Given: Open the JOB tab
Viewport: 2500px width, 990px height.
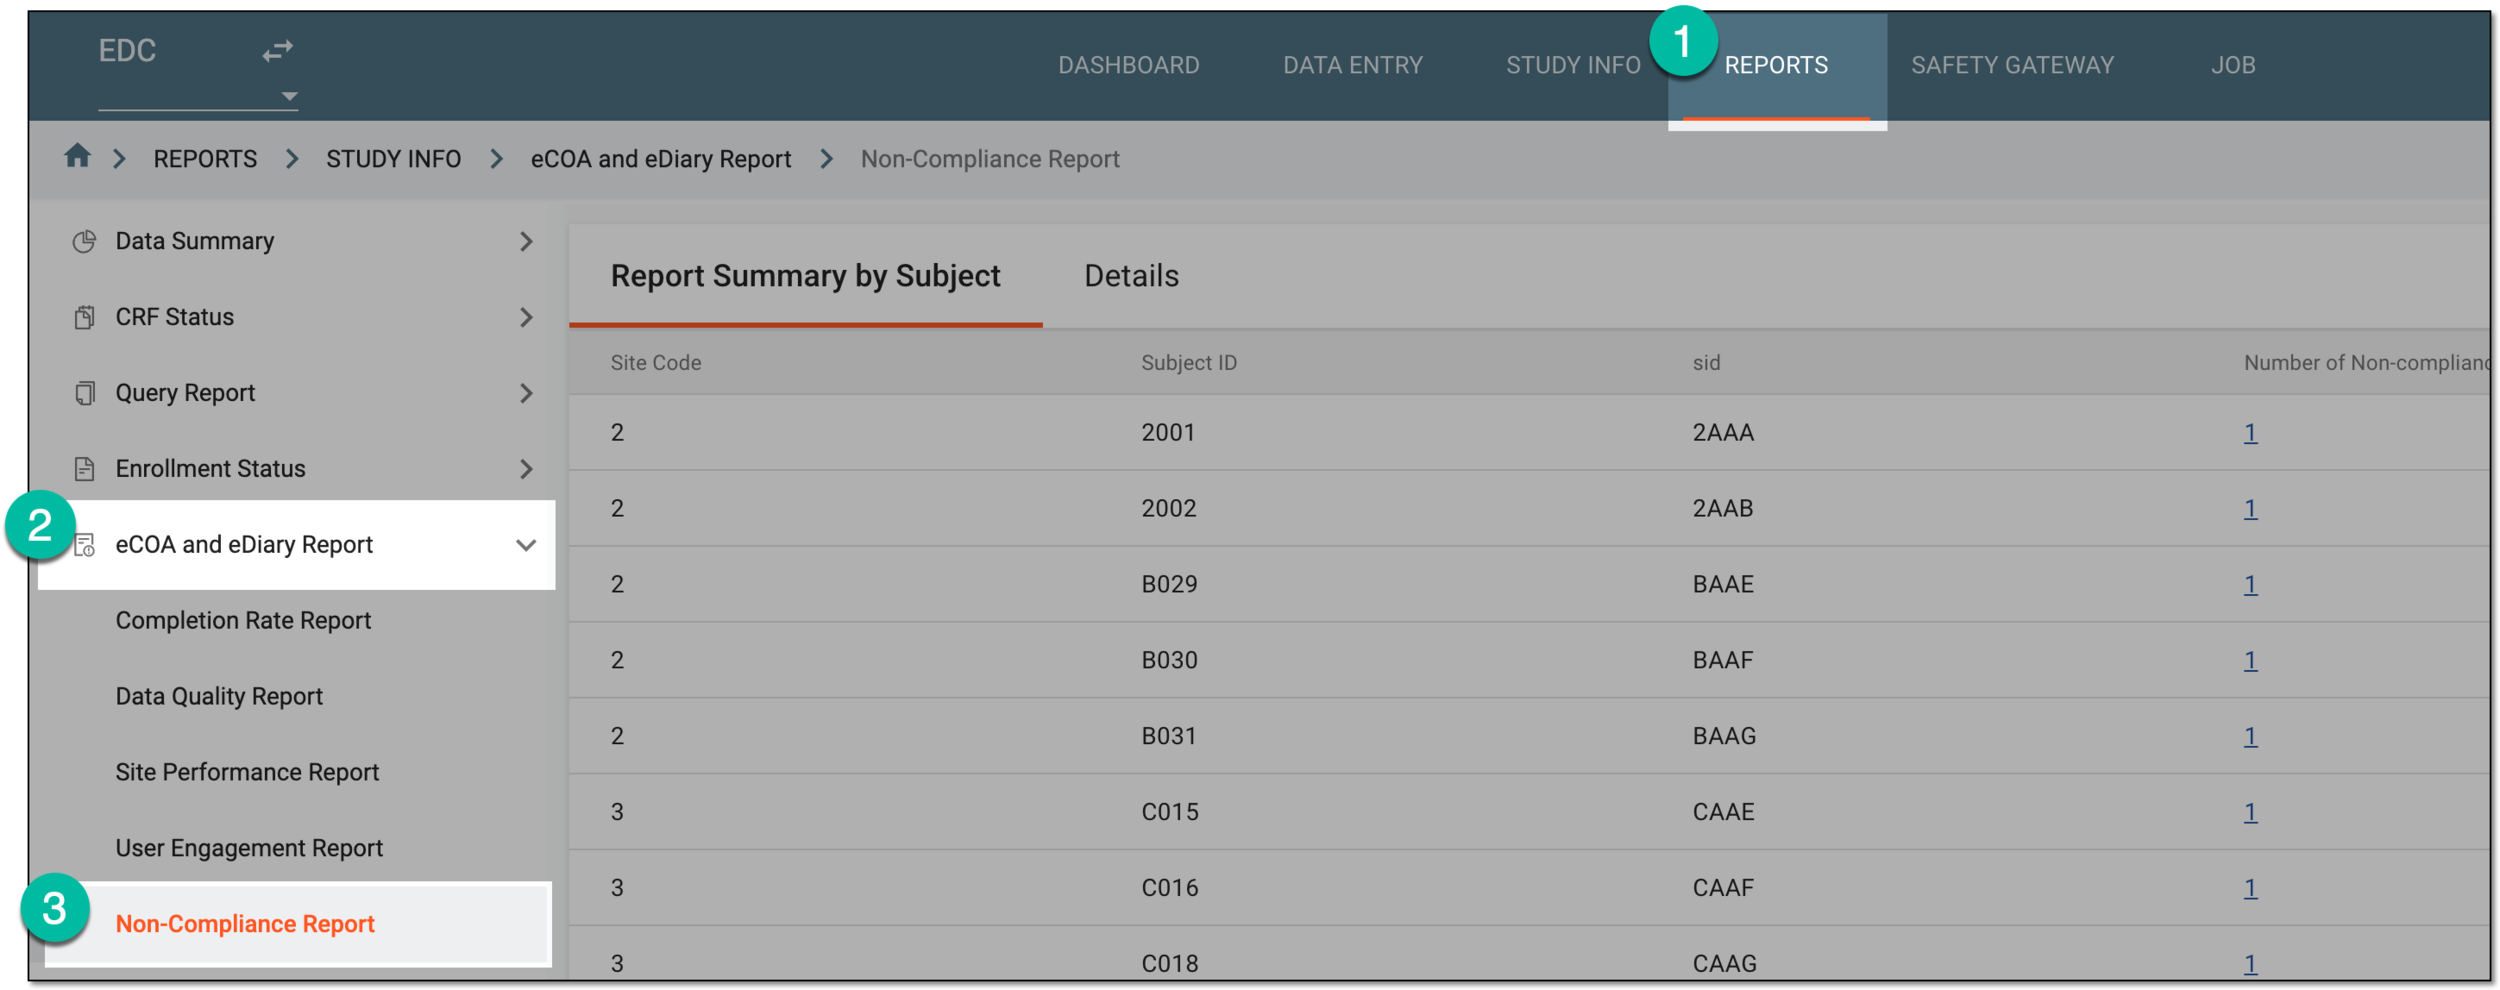Looking at the screenshot, I should pyautogui.click(x=2233, y=65).
